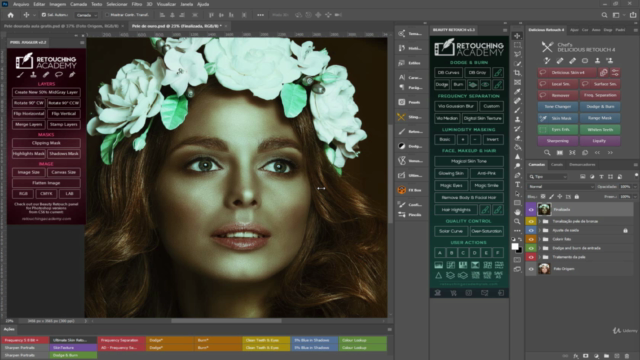The image size is (640, 360).
Task: Expand the Ajuste de saída group
Action: tap(540, 230)
